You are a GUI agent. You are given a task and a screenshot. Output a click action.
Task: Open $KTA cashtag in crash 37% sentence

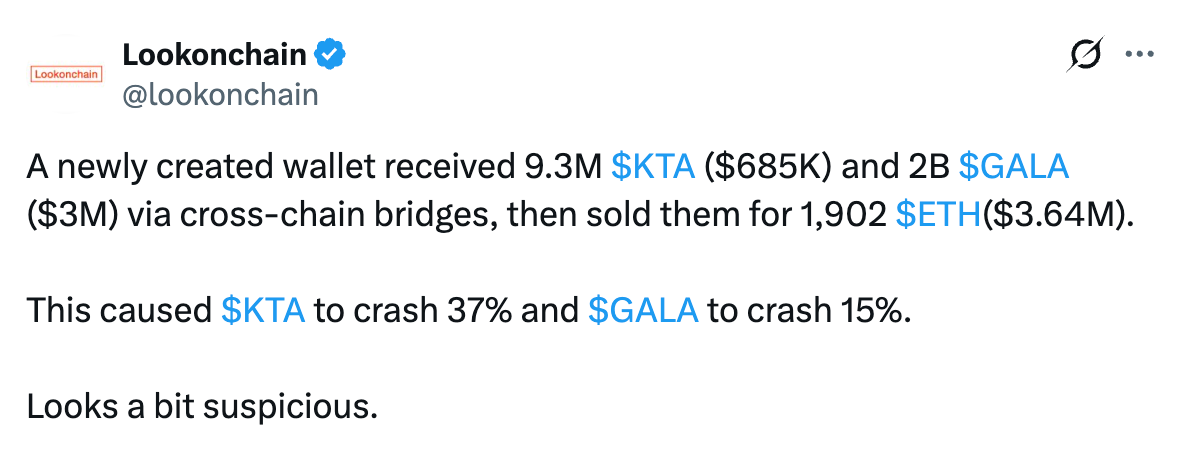(263, 311)
